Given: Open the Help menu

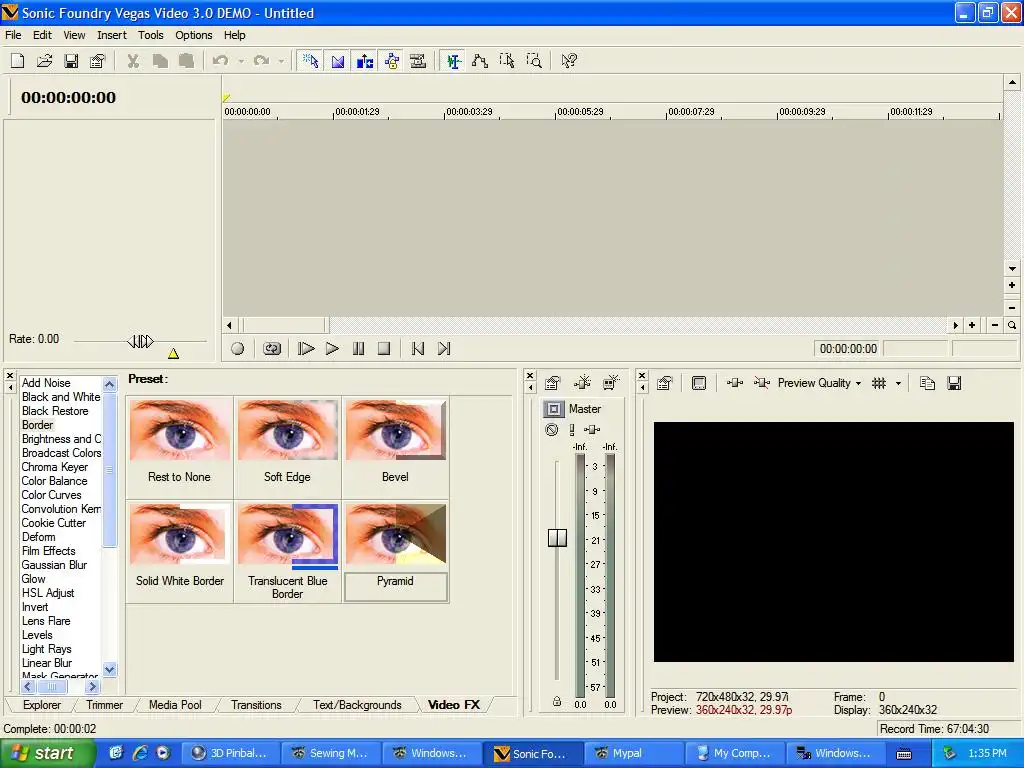Looking at the screenshot, I should (x=234, y=35).
